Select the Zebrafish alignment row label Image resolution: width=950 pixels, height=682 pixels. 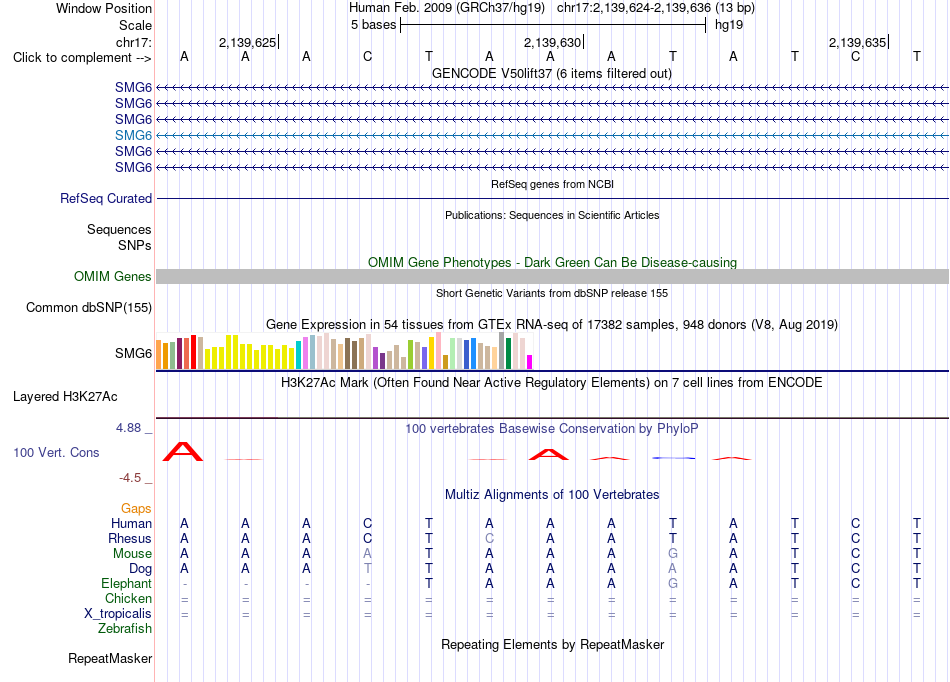coord(125,629)
